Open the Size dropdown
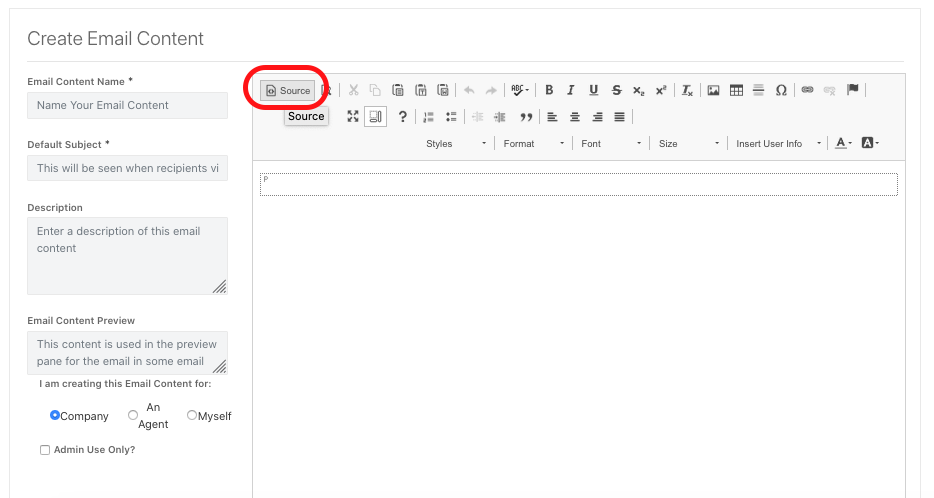This screenshot has height=498, width=934. click(688, 144)
